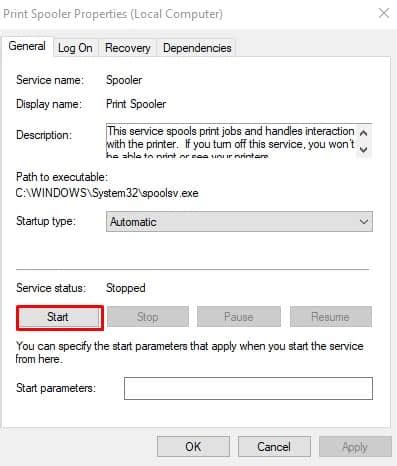This screenshot has width=397, height=466.
Task: Expand the Startup type dropdown
Action: point(239,222)
